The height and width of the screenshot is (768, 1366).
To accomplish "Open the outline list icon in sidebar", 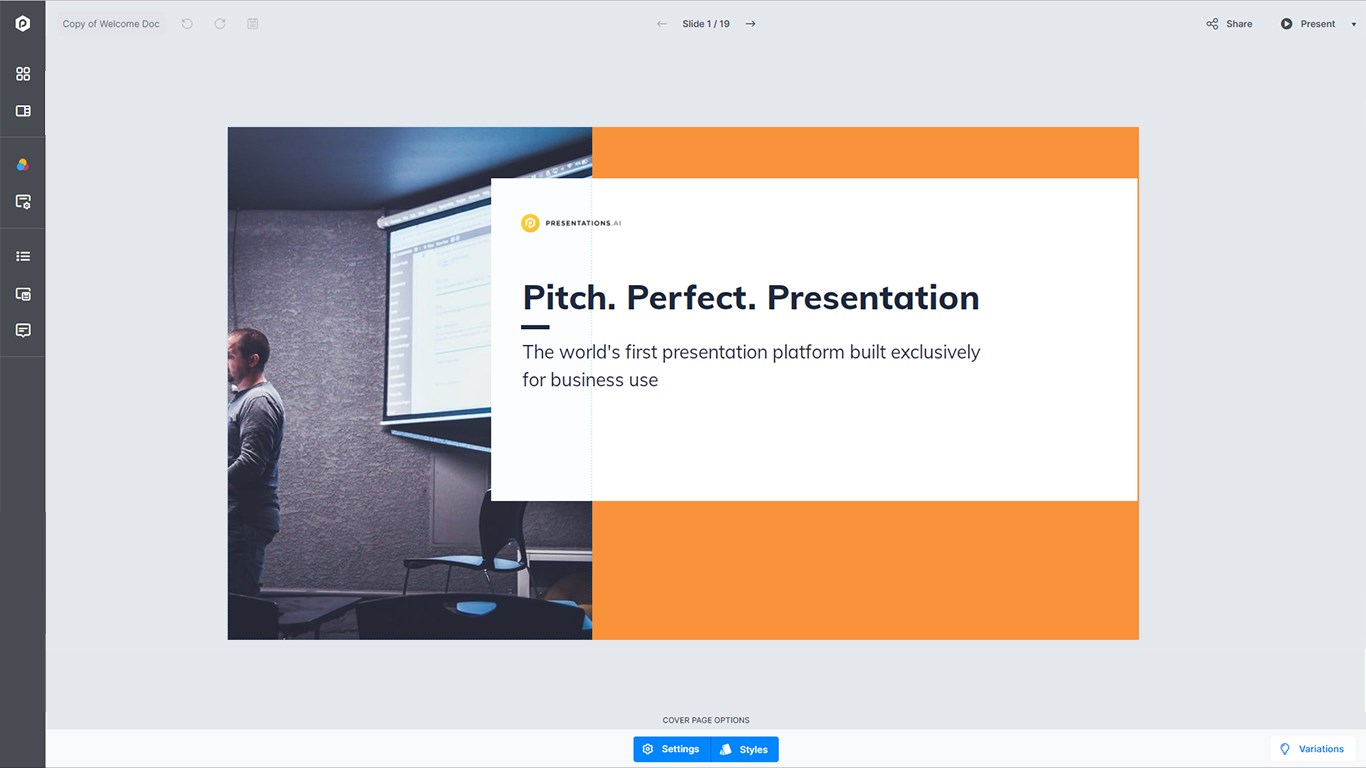I will point(23,257).
